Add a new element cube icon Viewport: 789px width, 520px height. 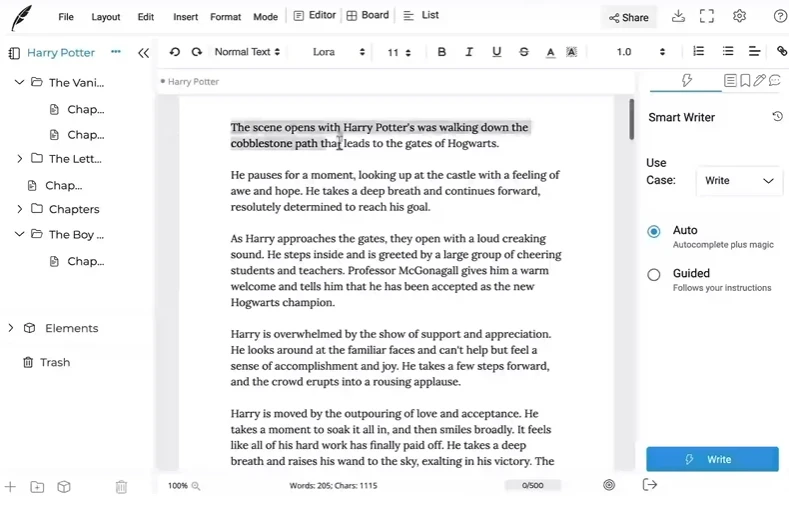tap(64, 487)
